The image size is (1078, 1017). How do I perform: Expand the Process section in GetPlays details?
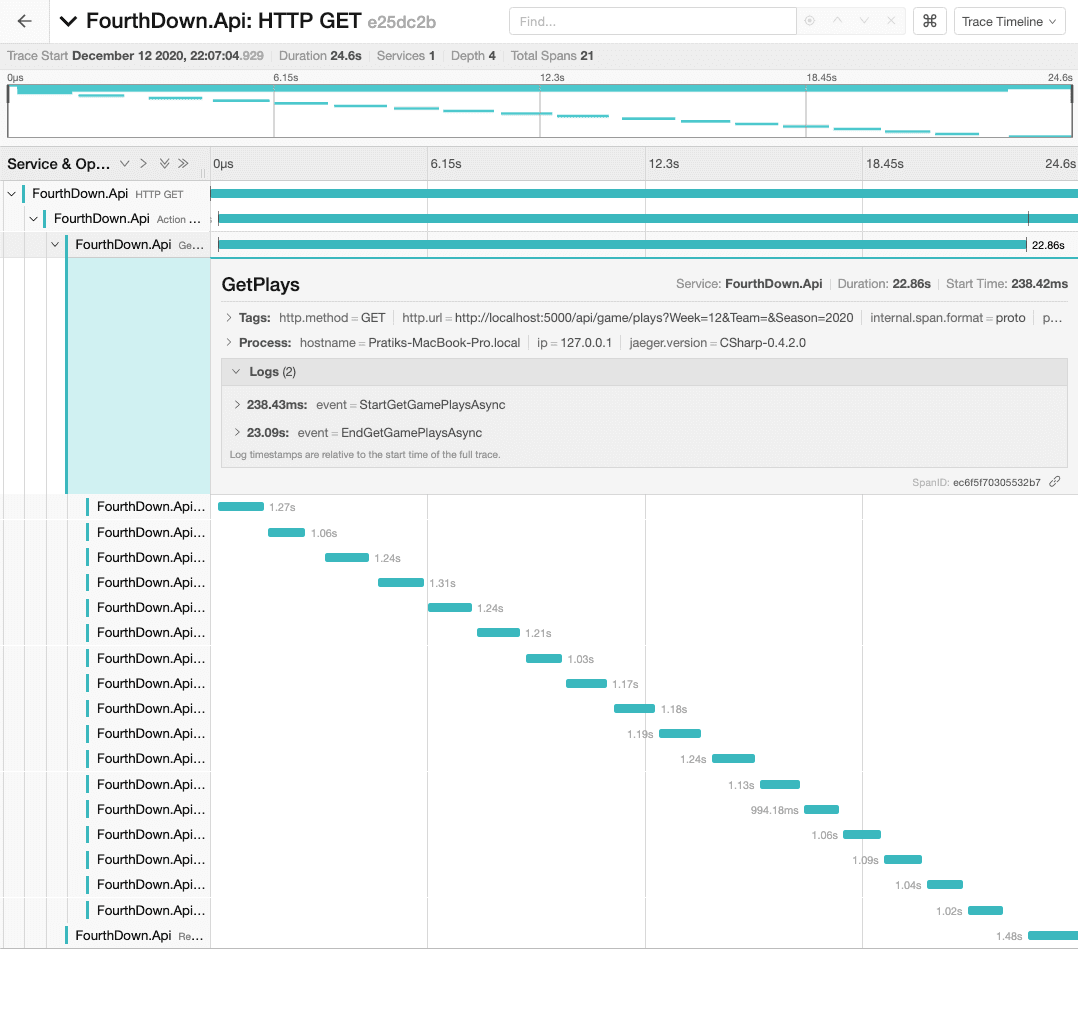pos(231,343)
